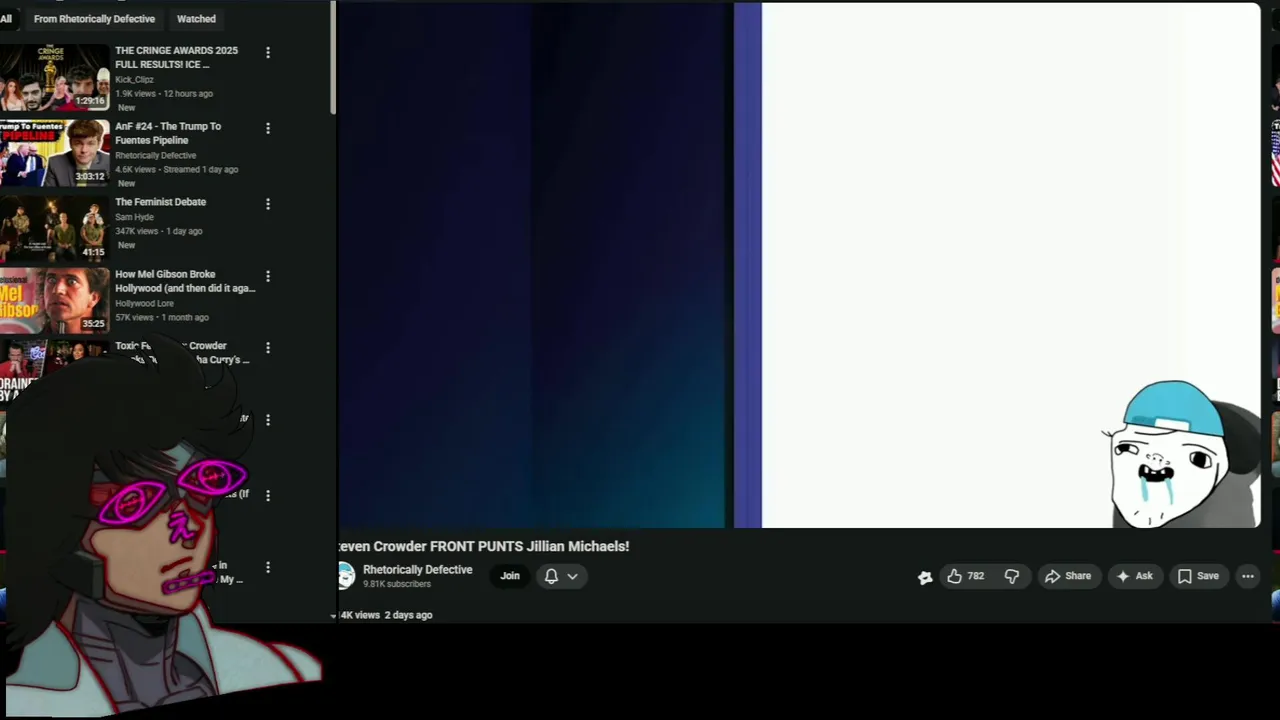Click the video player area
Screen dimensions: 1280x720
[x=799, y=265]
